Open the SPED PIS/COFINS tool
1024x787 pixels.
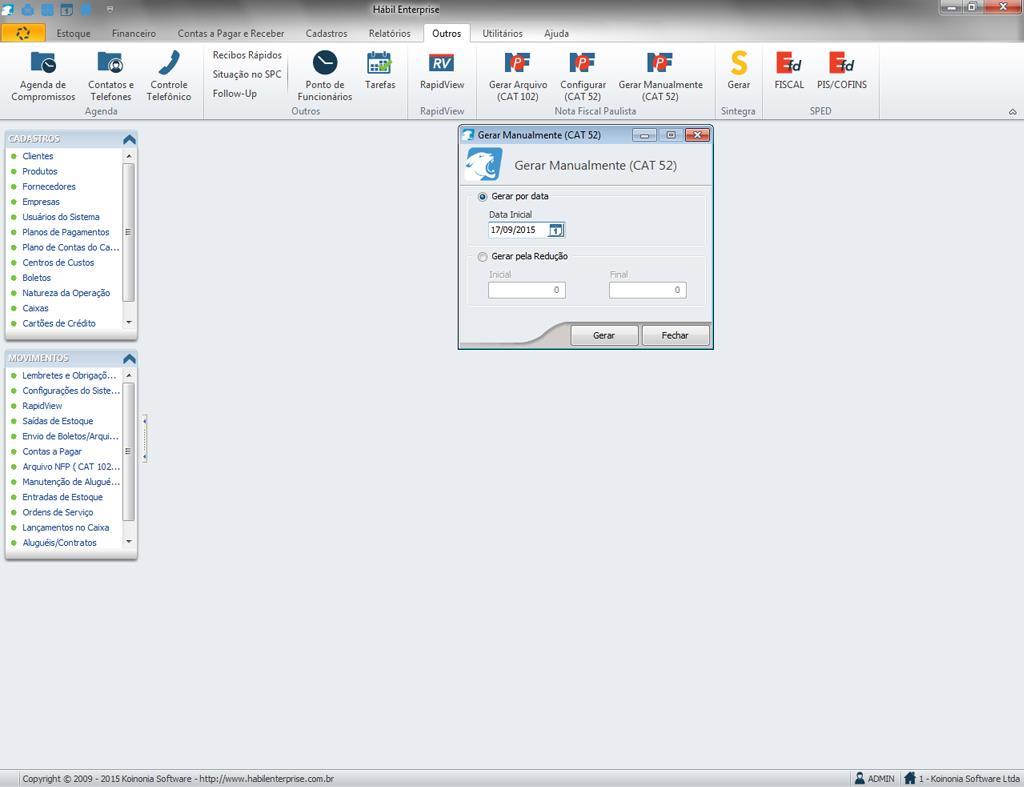(842, 70)
